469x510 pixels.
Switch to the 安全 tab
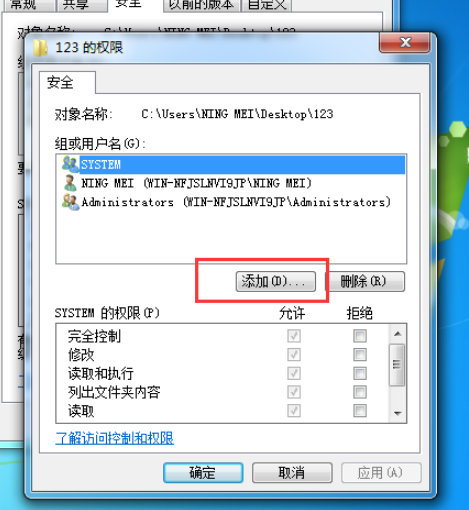[x=60, y=83]
